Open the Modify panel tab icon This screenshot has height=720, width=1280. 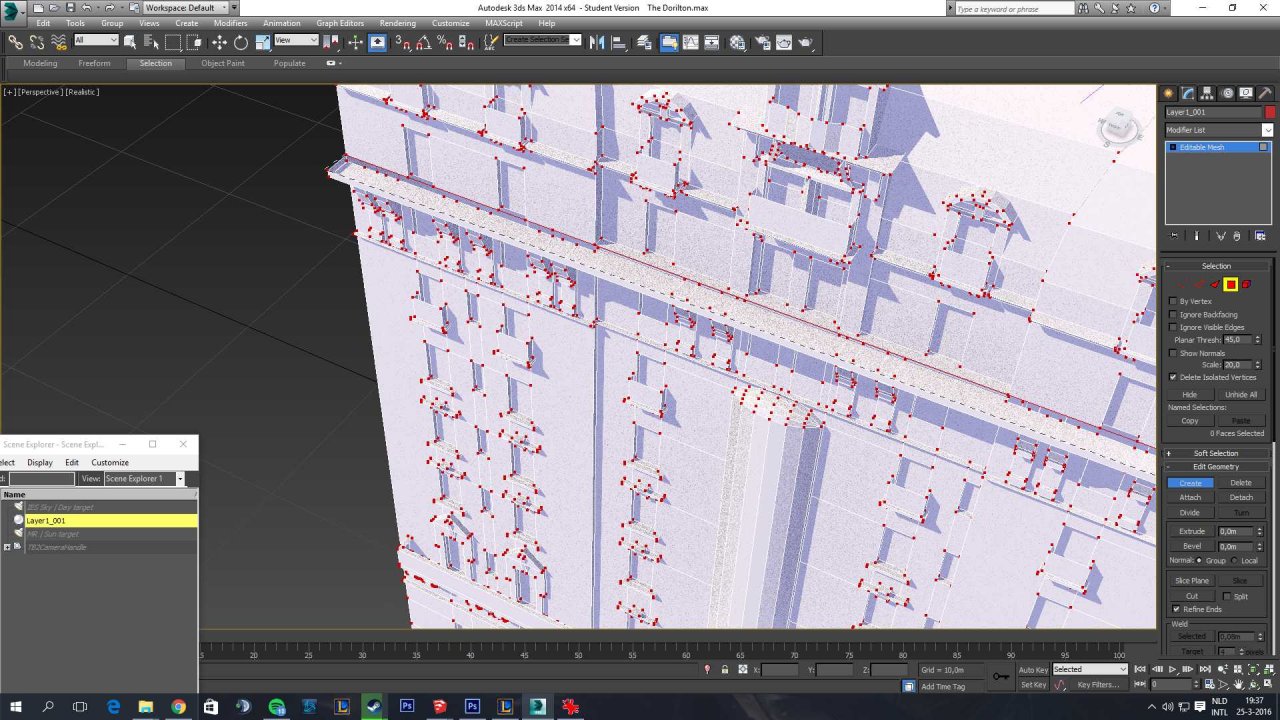1188,93
